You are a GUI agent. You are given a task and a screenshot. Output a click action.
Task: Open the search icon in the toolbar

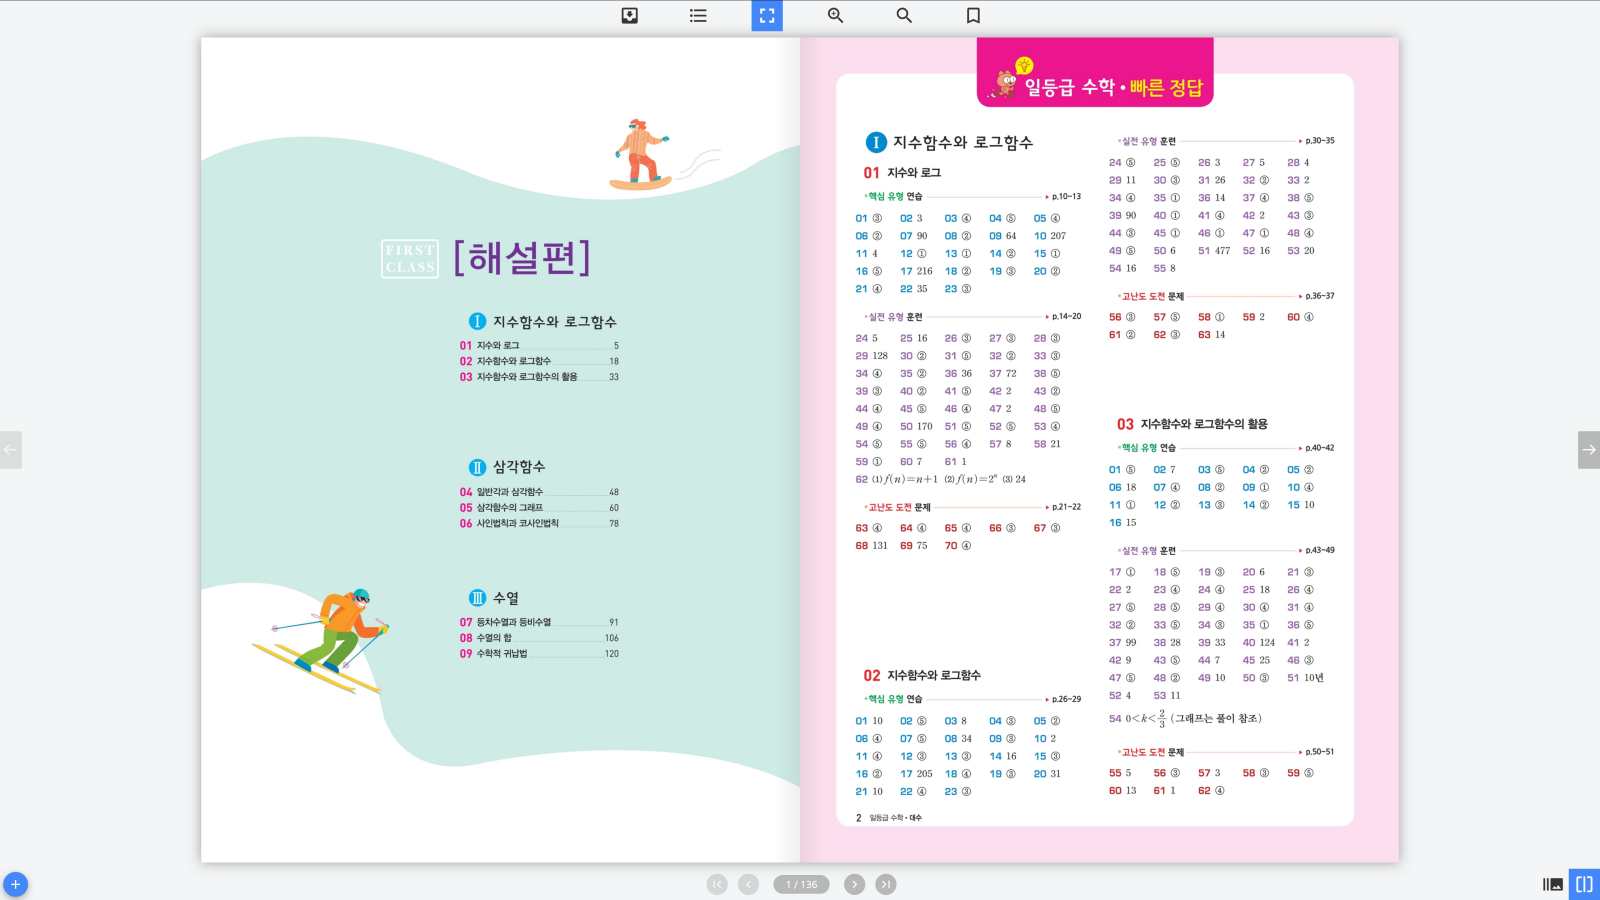(903, 15)
